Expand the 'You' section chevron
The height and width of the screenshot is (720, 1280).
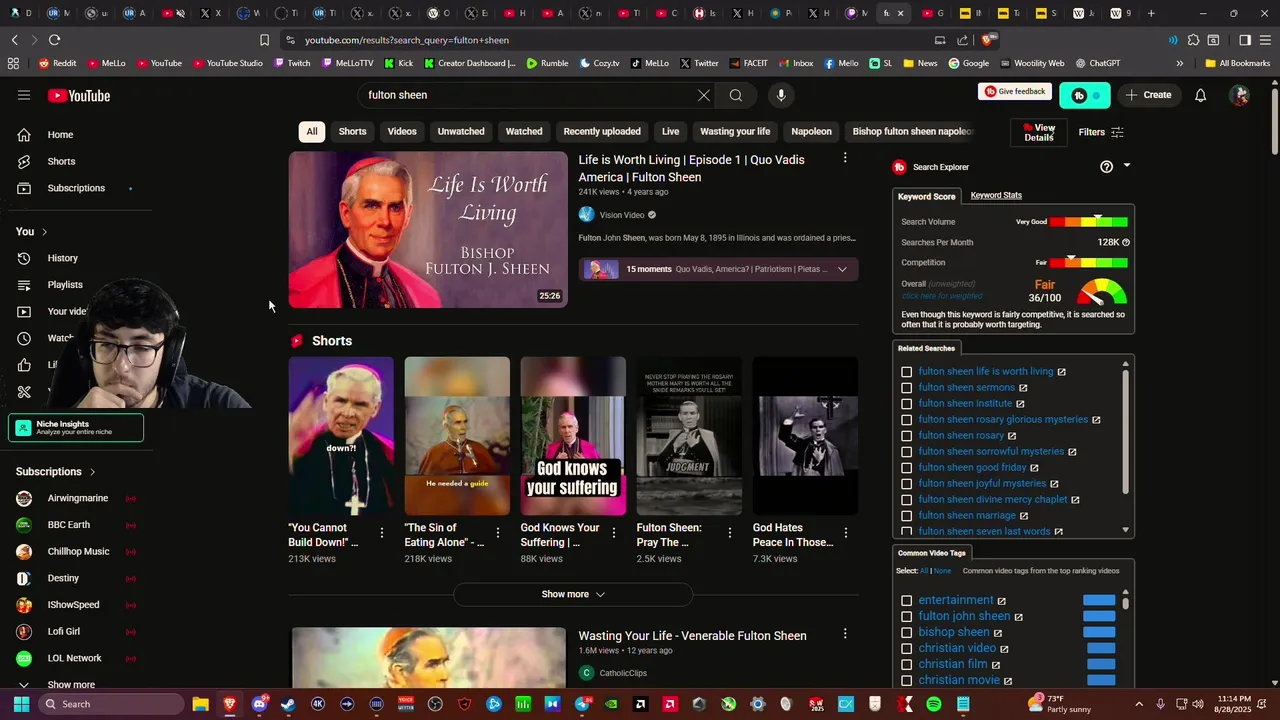44,232
